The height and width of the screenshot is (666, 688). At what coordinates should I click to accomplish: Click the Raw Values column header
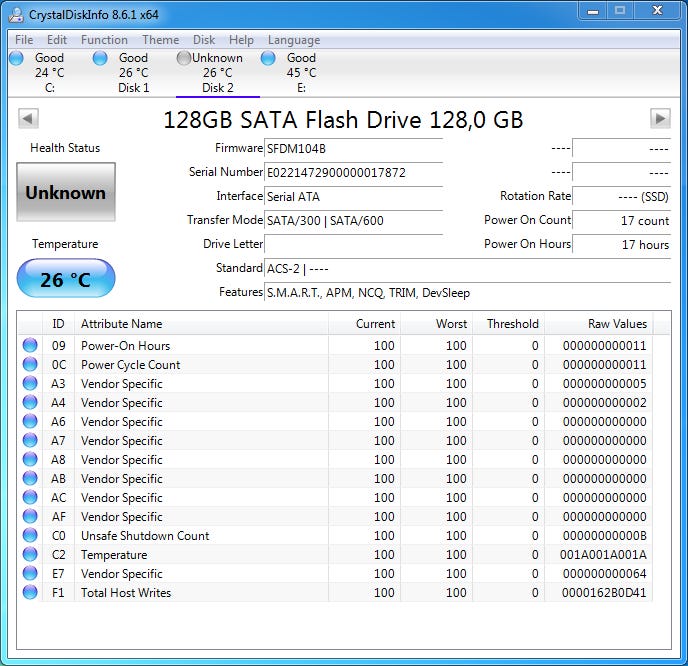pyautogui.click(x=617, y=324)
